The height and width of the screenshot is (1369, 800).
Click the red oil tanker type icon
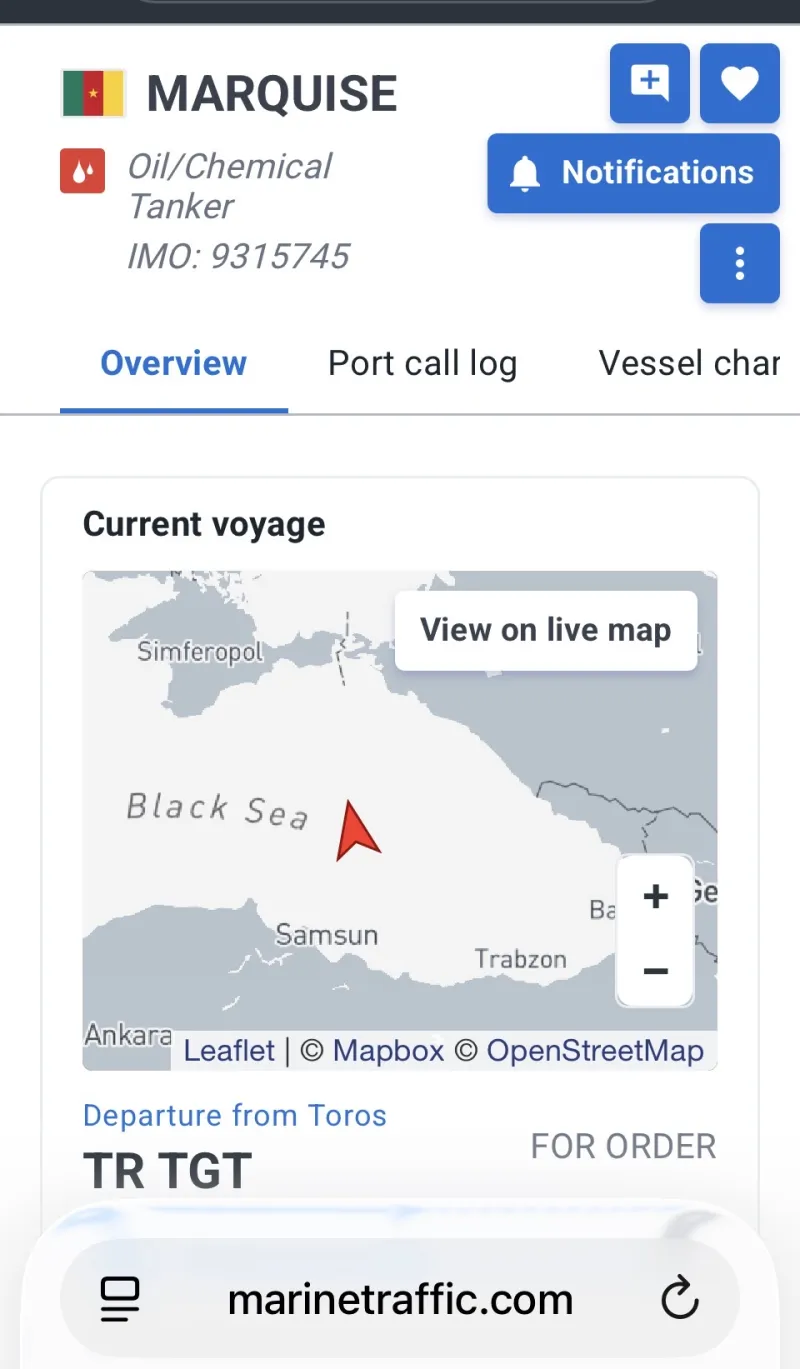coord(82,170)
